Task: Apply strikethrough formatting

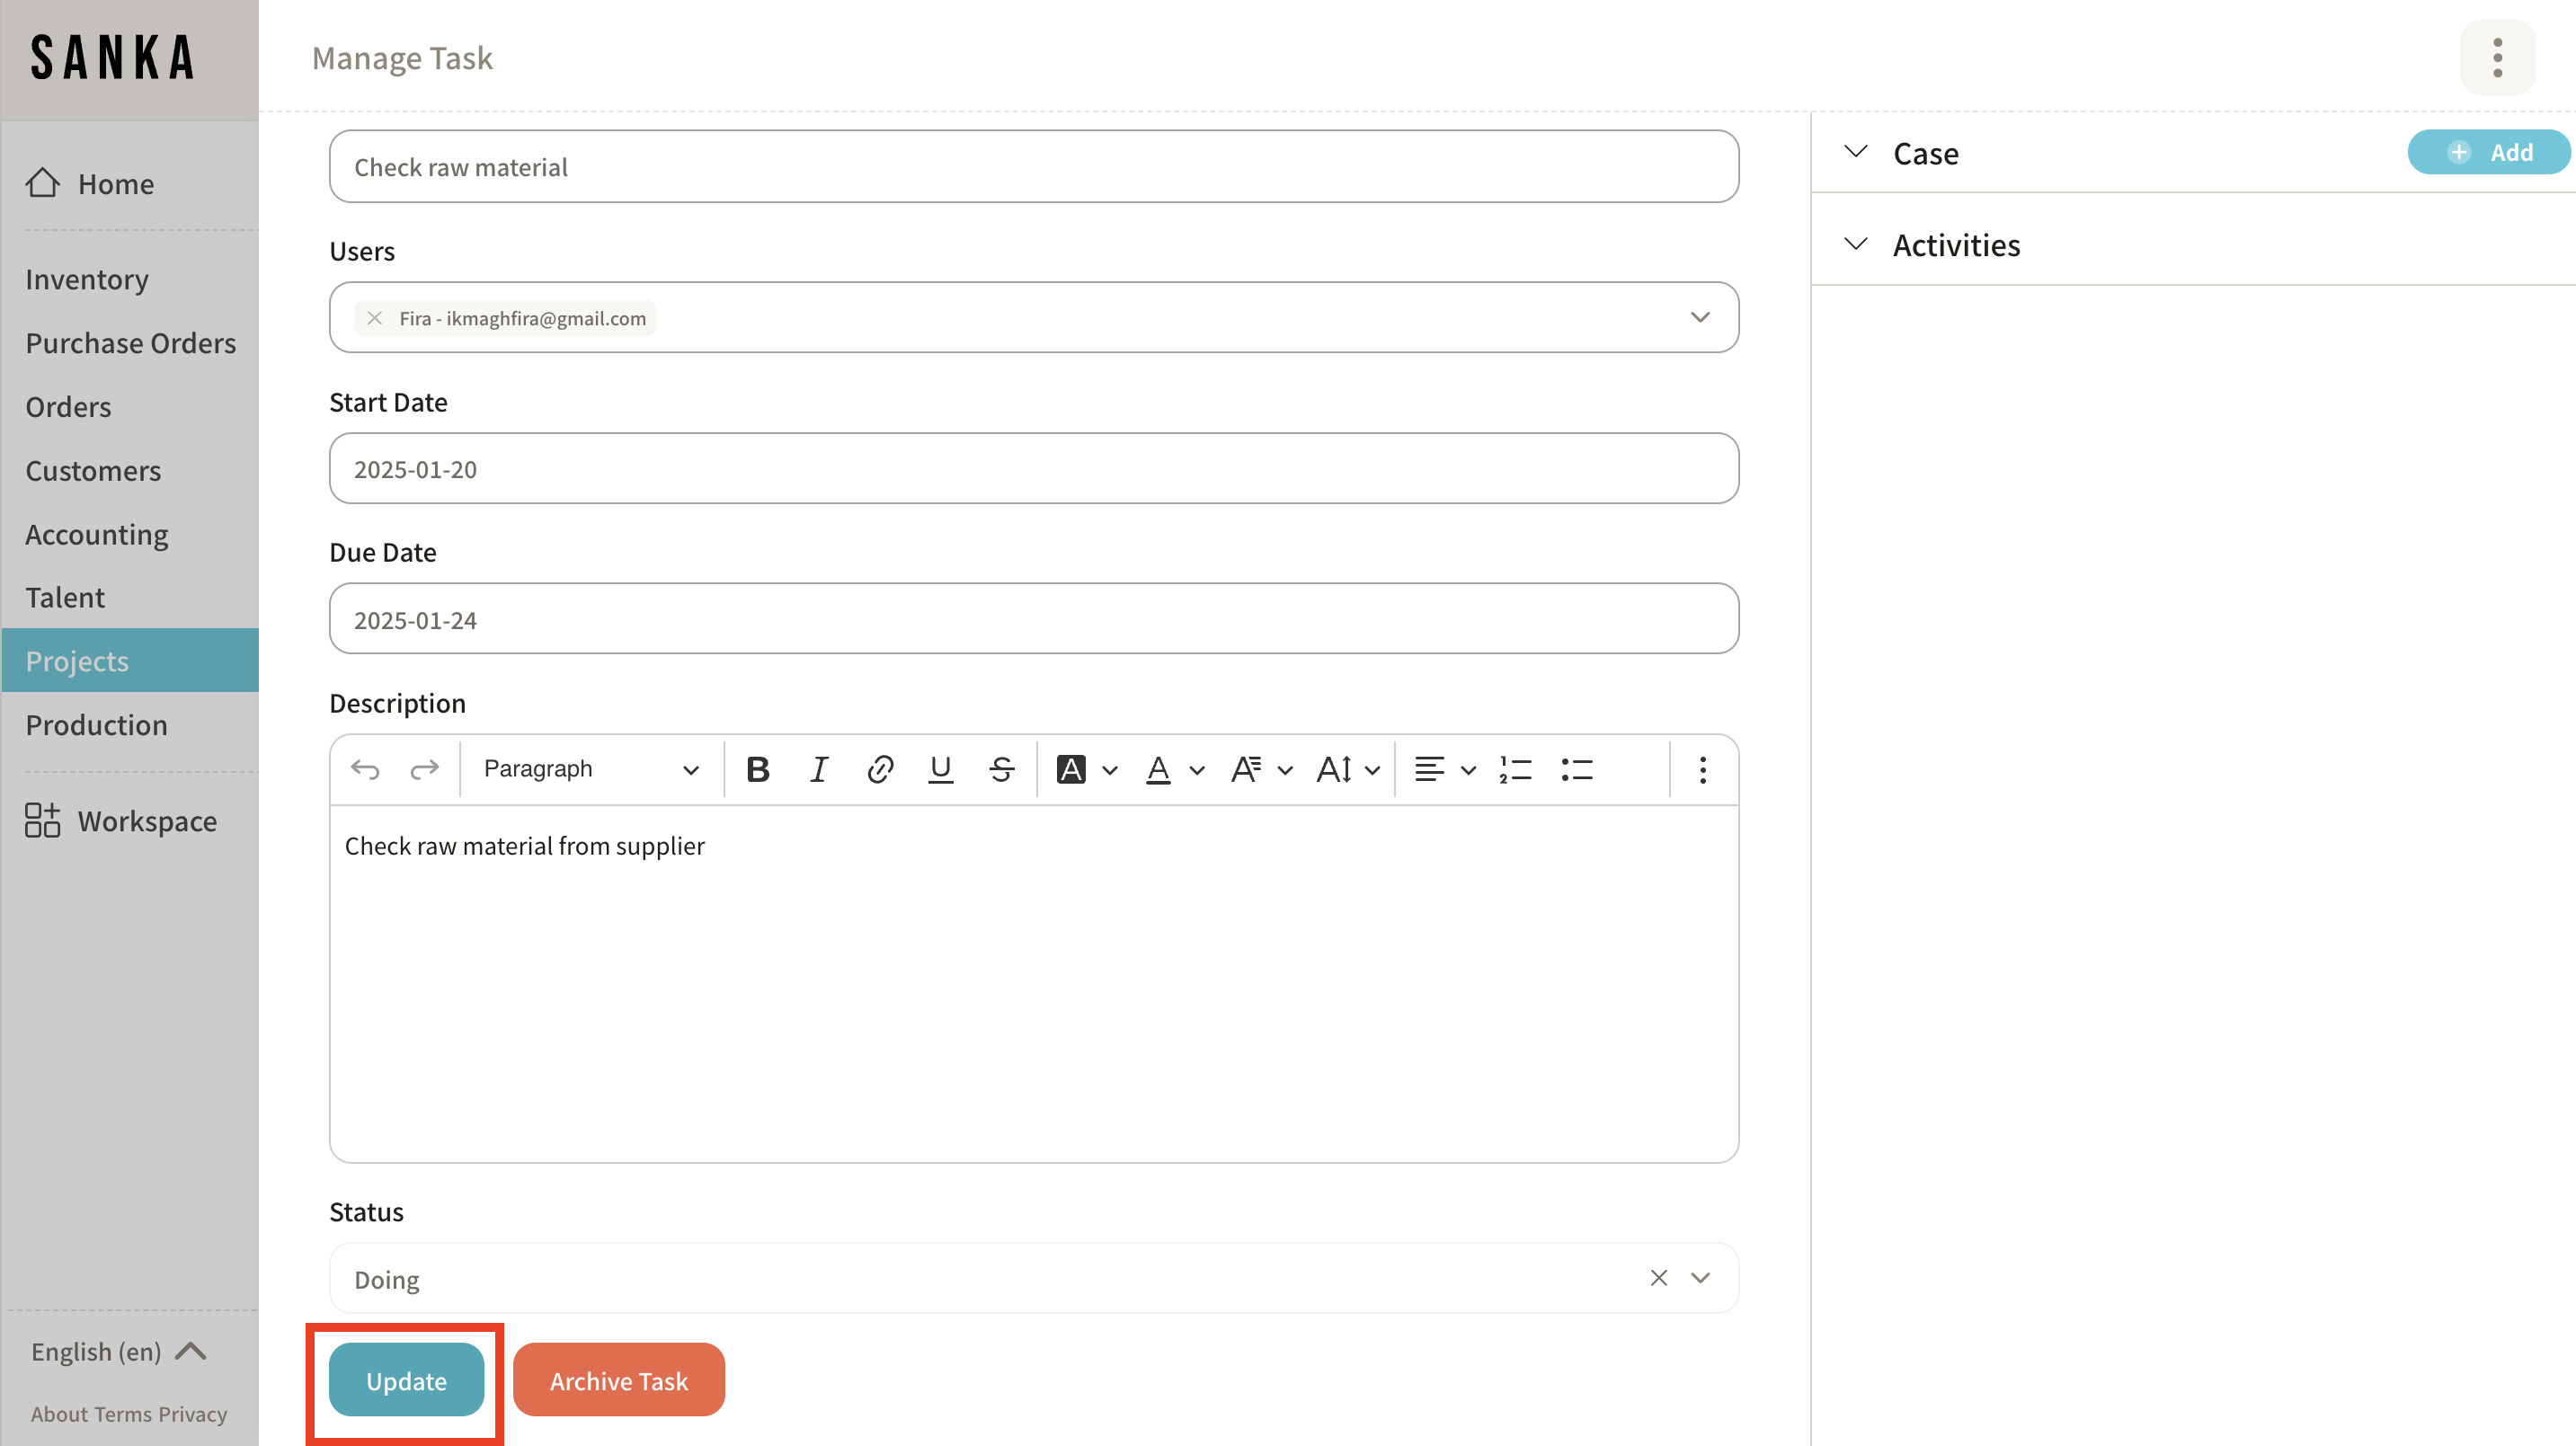Action: click(1001, 769)
